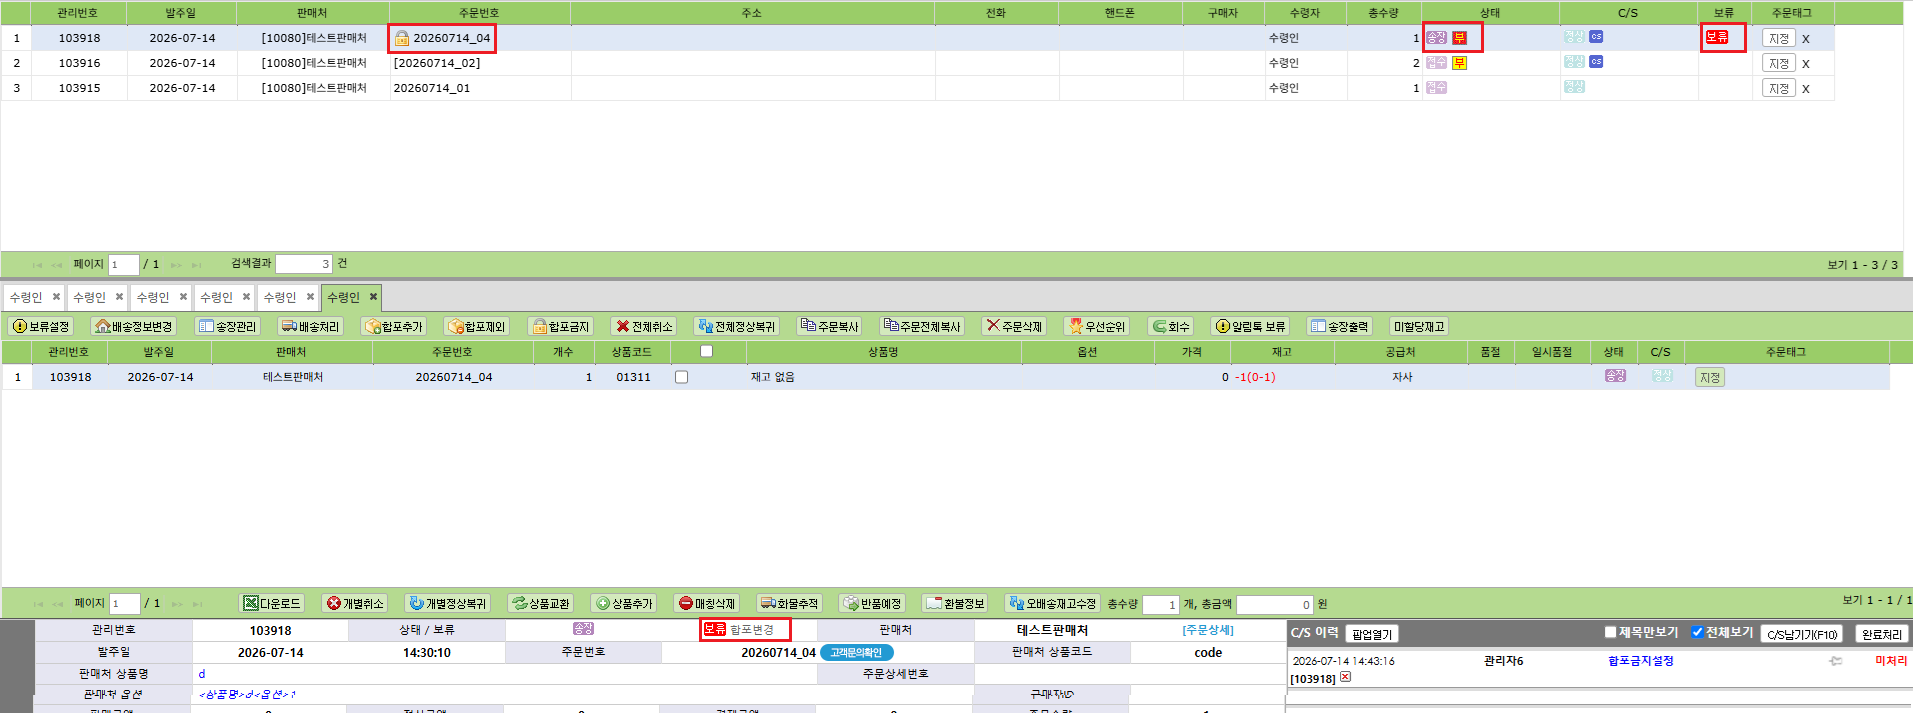The width and height of the screenshot is (1913, 713).
Task: Click 지정 tag button for order 103918 row
Action: pos(1779,38)
